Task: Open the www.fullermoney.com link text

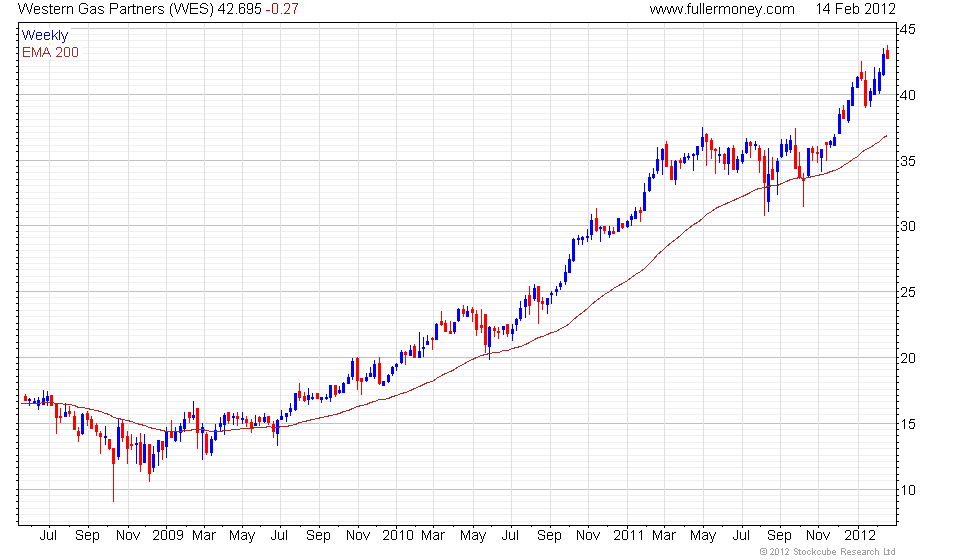Action: click(722, 9)
